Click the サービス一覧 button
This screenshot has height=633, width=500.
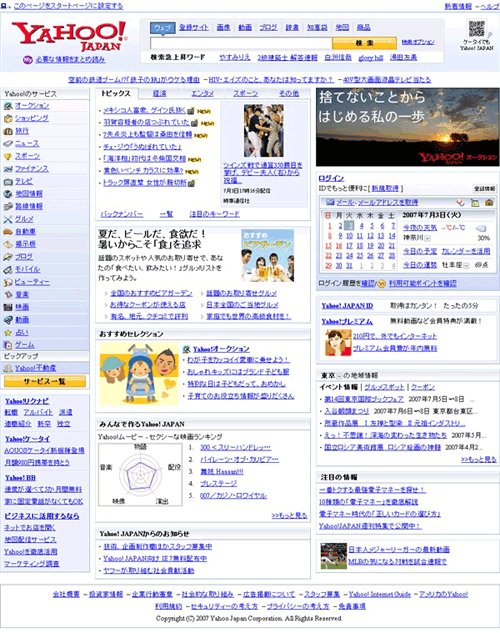pos(45,381)
